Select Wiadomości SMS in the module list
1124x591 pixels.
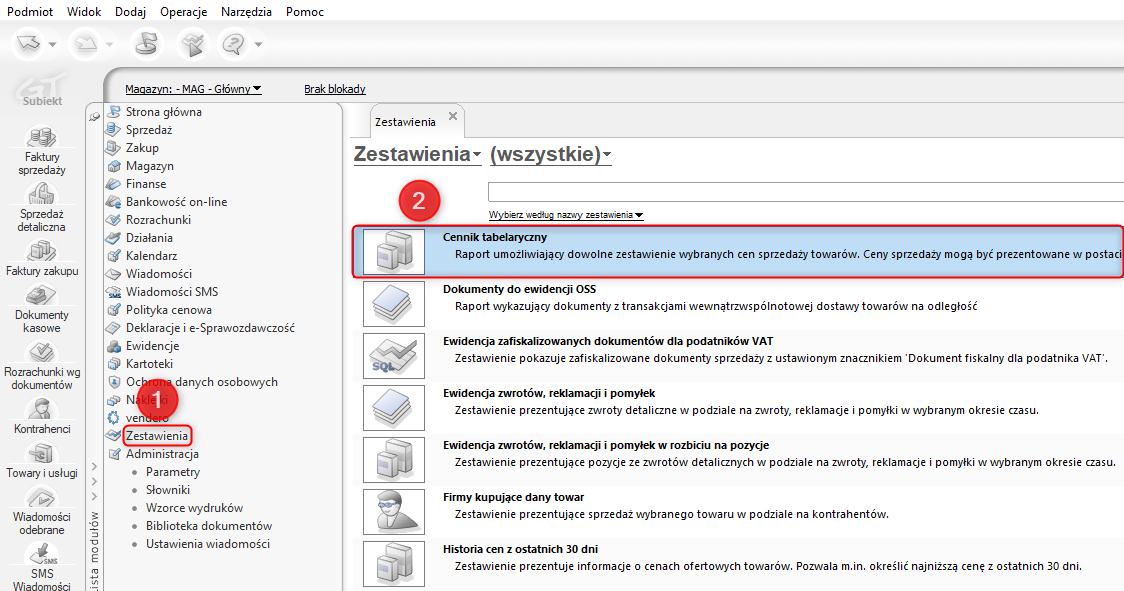pyautogui.click(x=172, y=292)
